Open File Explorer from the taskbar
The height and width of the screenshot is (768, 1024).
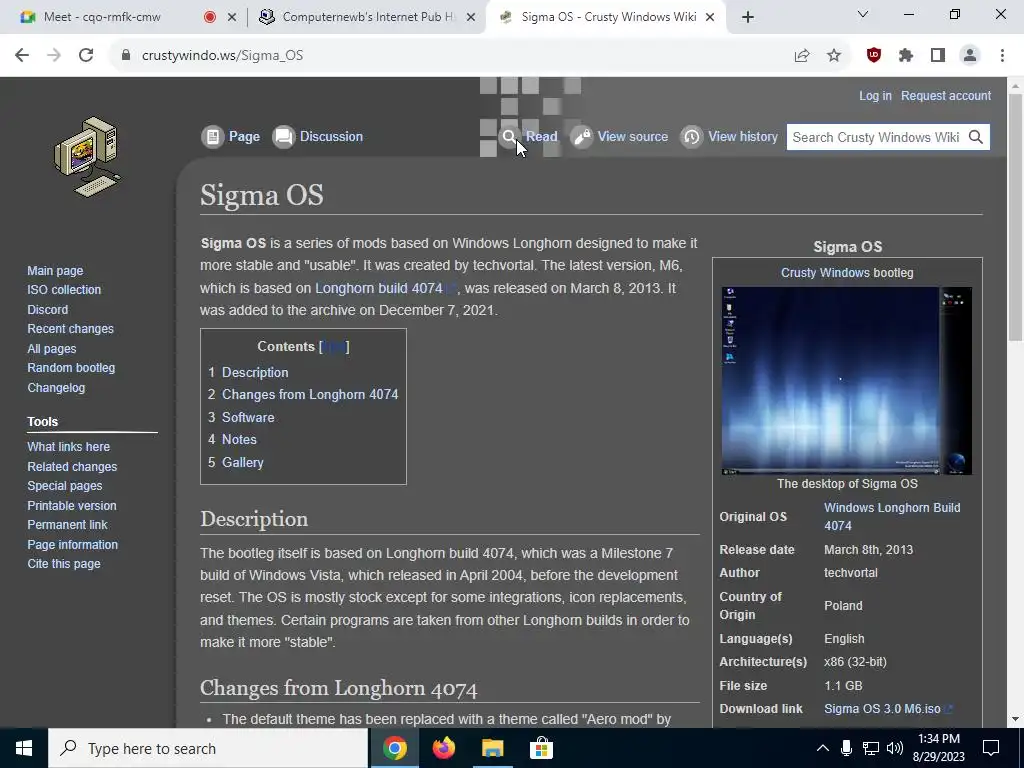[x=492, y=748]
